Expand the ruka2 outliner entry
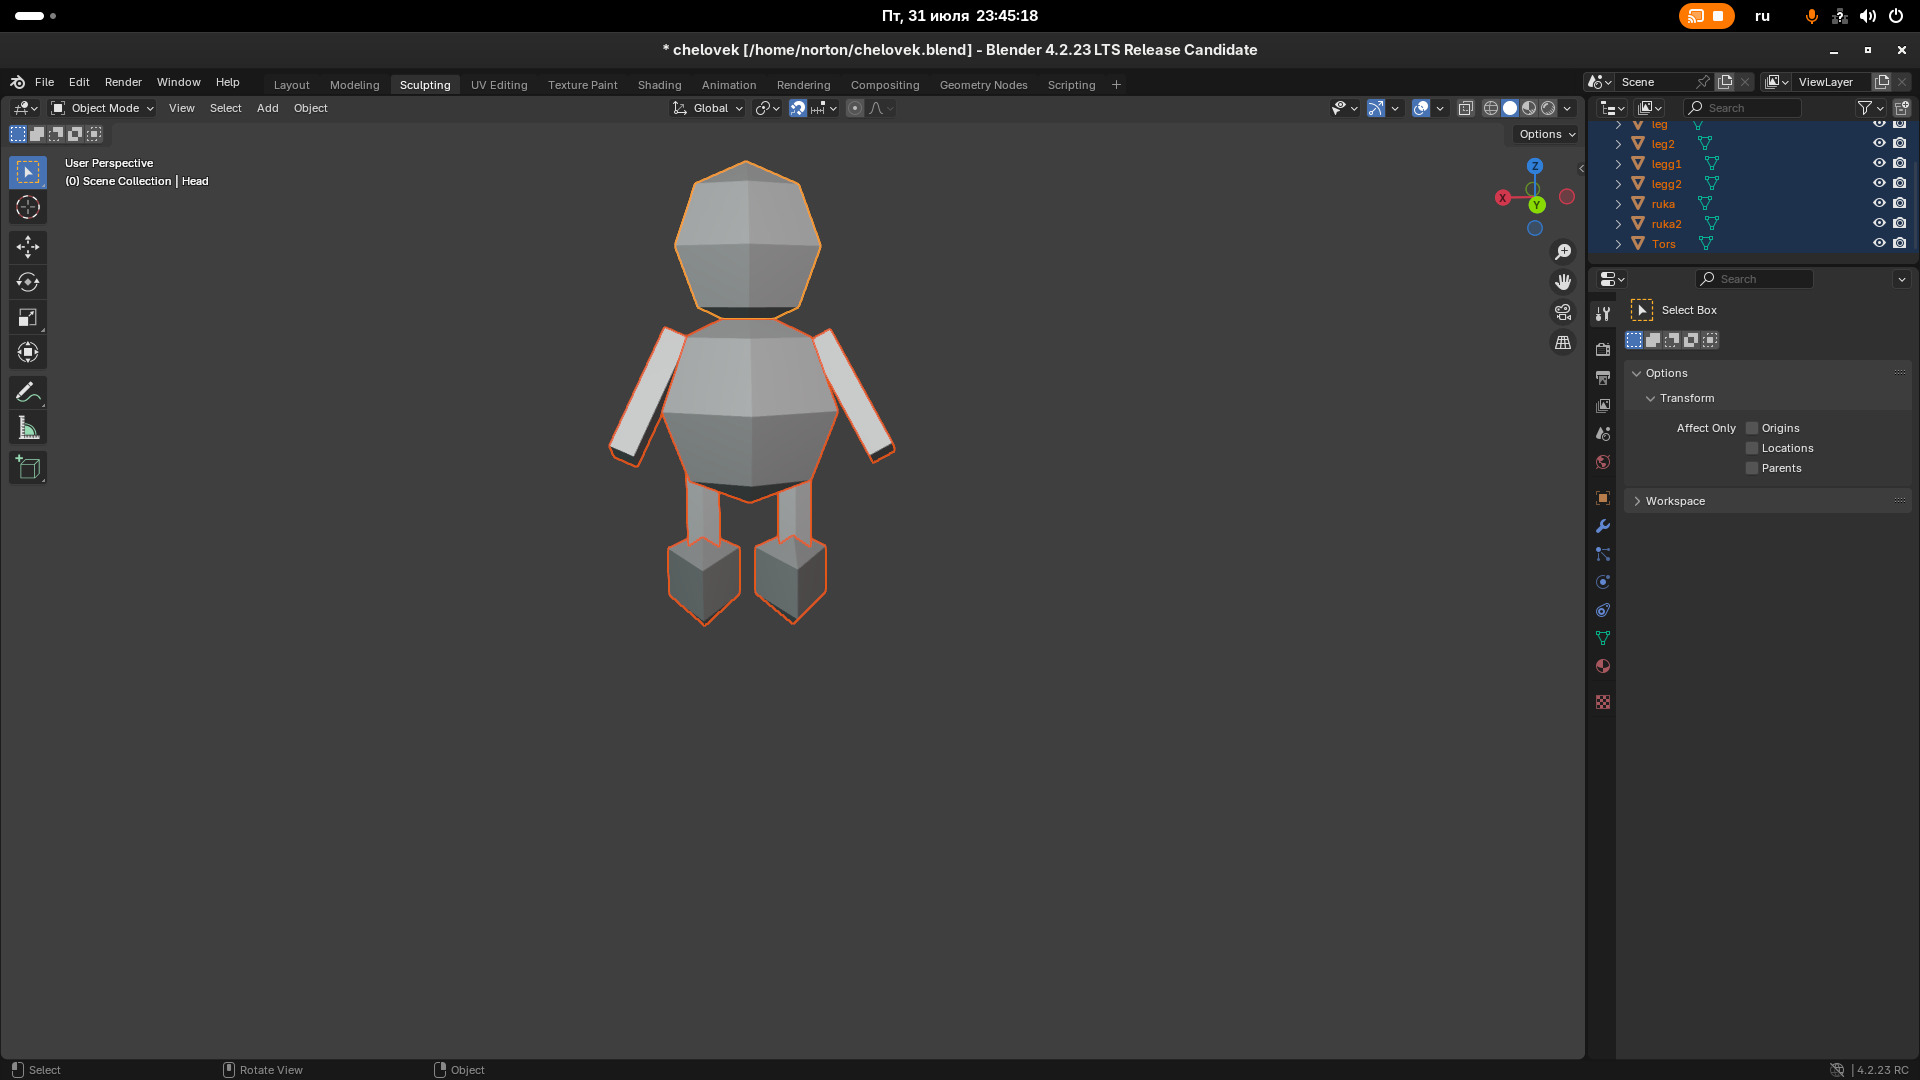Viewport: 1920px width, 1080px height. click(1618, 224)
